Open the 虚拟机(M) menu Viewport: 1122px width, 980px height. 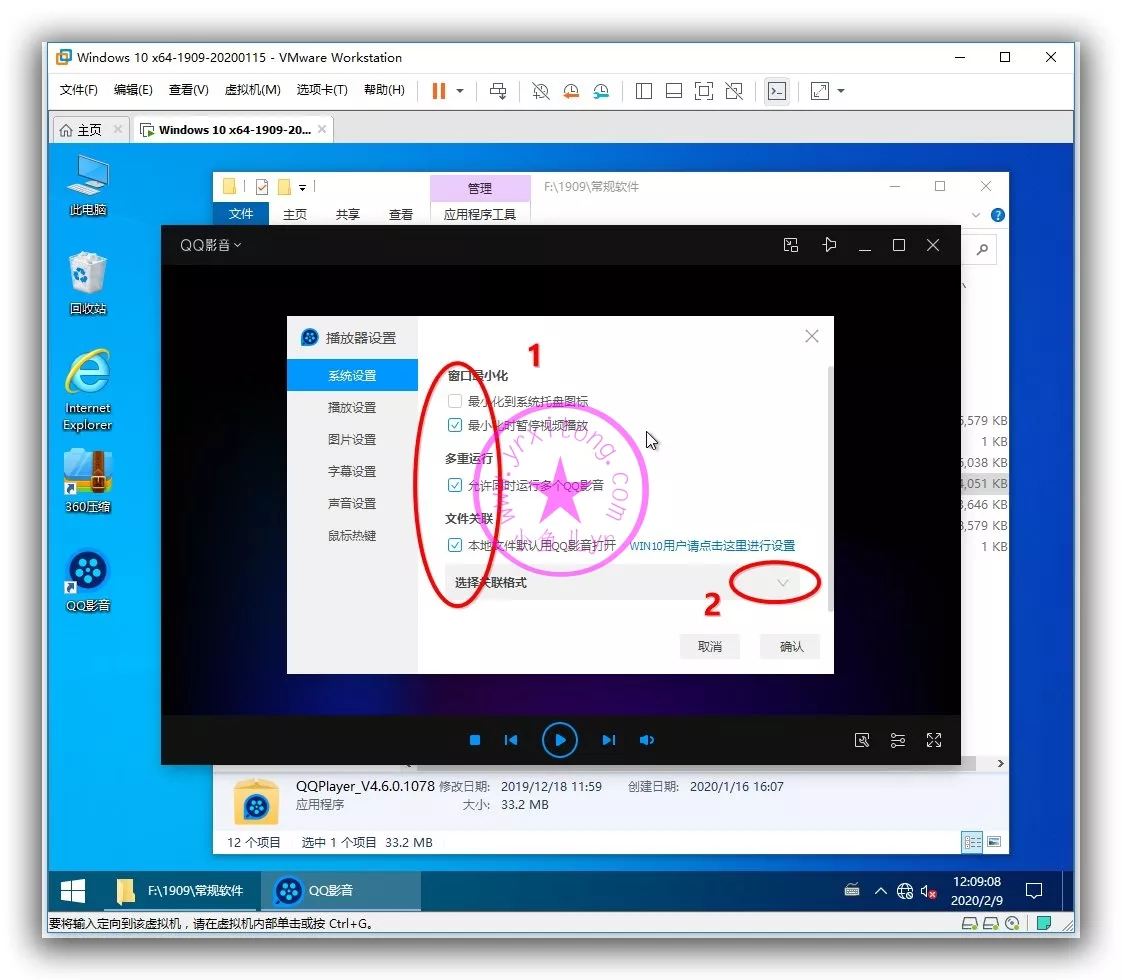click(252, 90)
